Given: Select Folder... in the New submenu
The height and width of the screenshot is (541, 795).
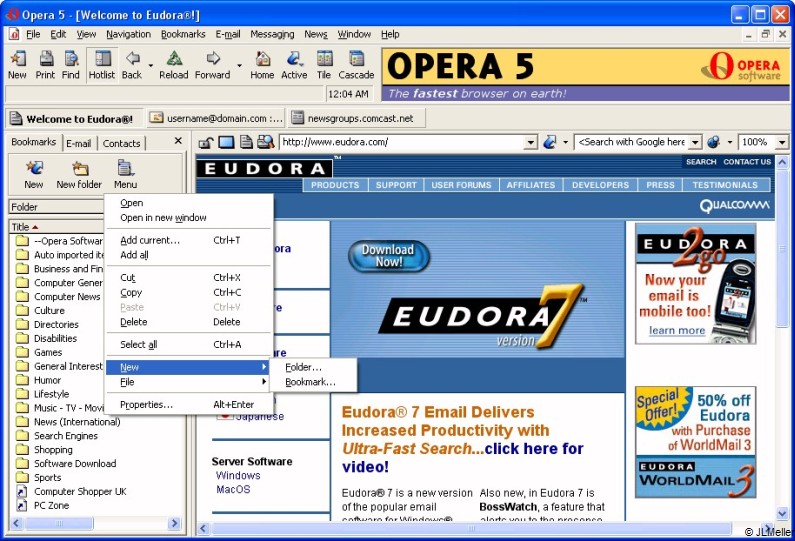Looking at the screenshot, I should [313, 367].
